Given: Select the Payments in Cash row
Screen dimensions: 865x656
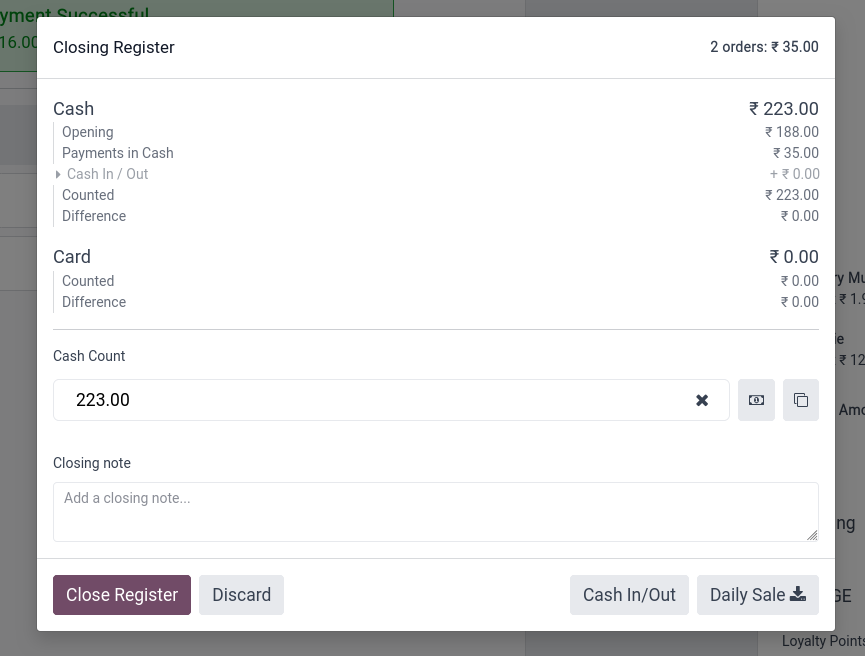Looking at the screenshot, I should 436,153.
